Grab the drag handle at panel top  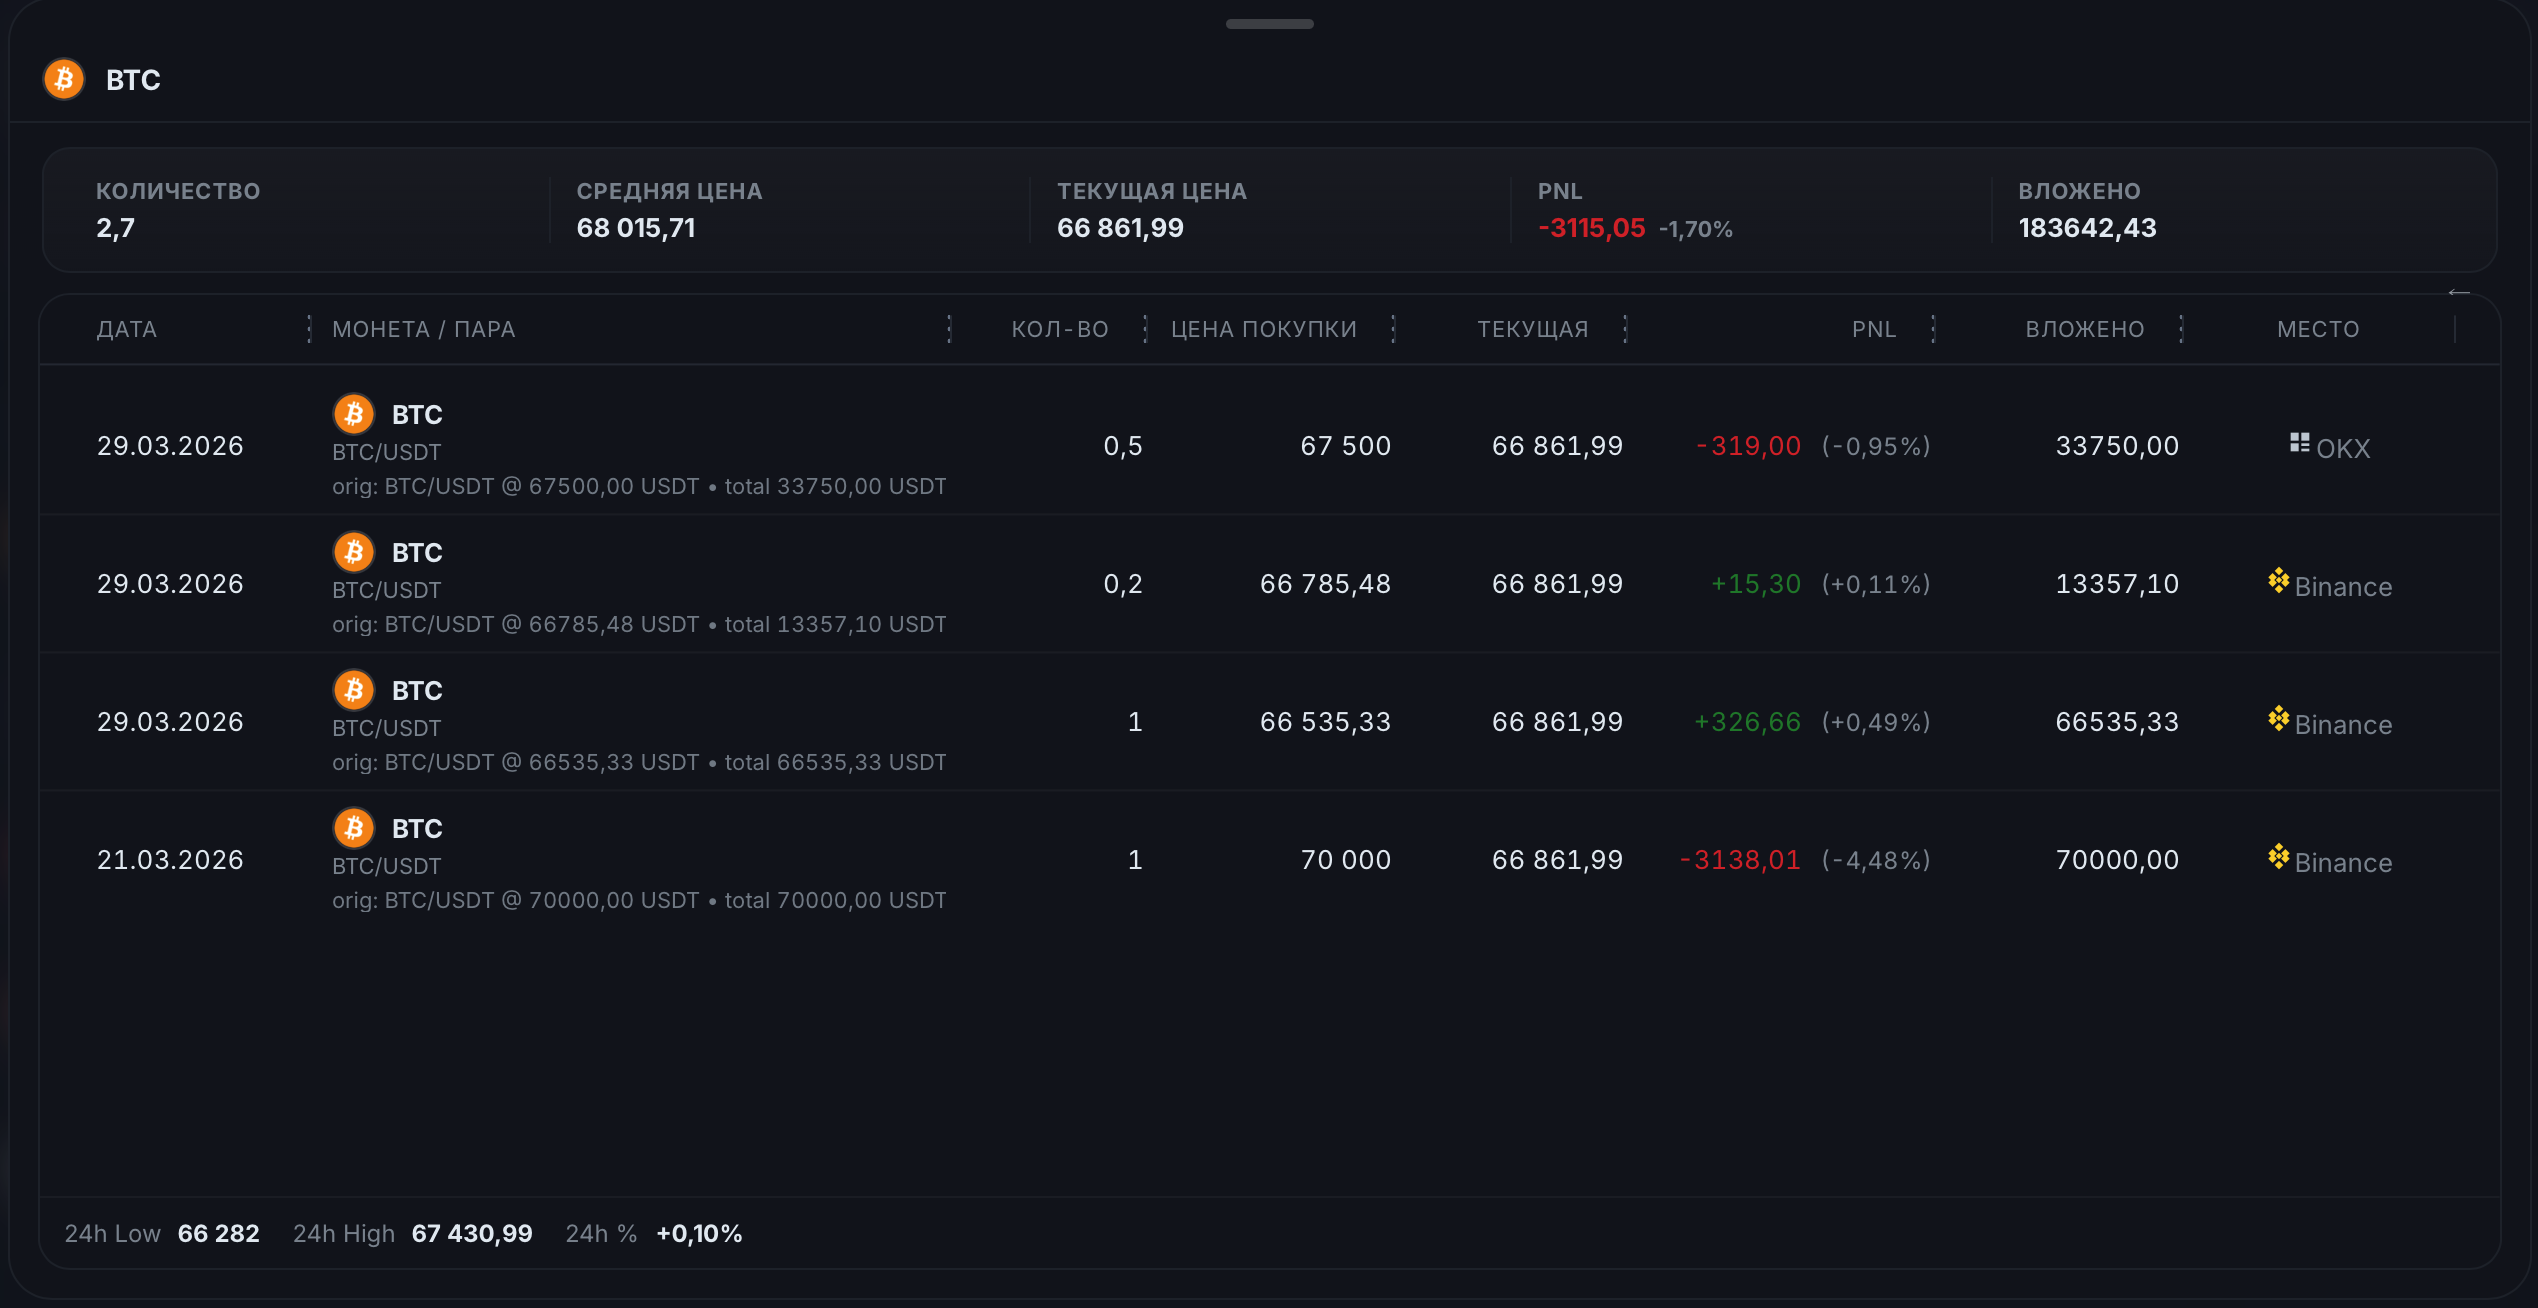tap(1269, 24)
